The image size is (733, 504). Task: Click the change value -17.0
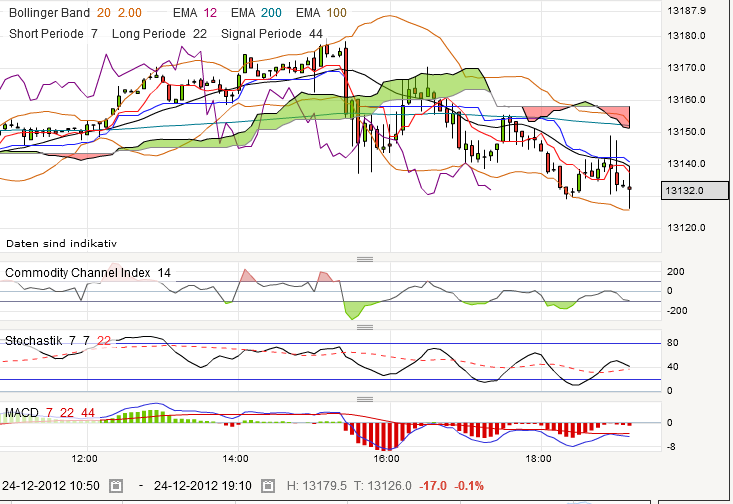pos(433,486)
